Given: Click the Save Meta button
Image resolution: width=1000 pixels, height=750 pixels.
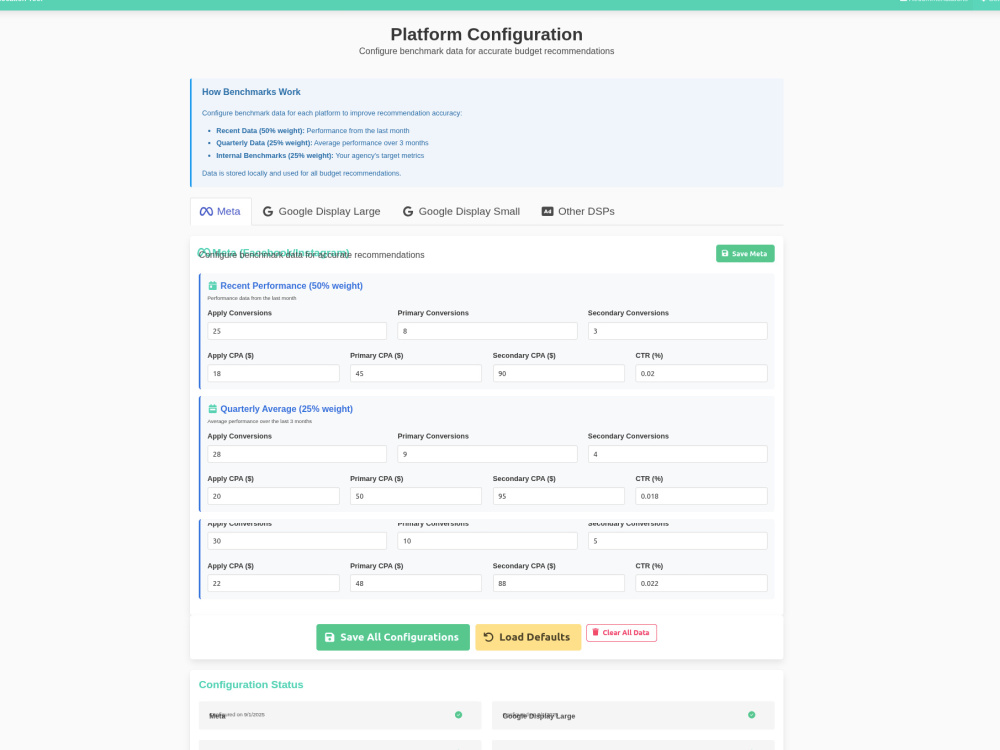Looking at the screenshot, I should click(x=745, y=254).
